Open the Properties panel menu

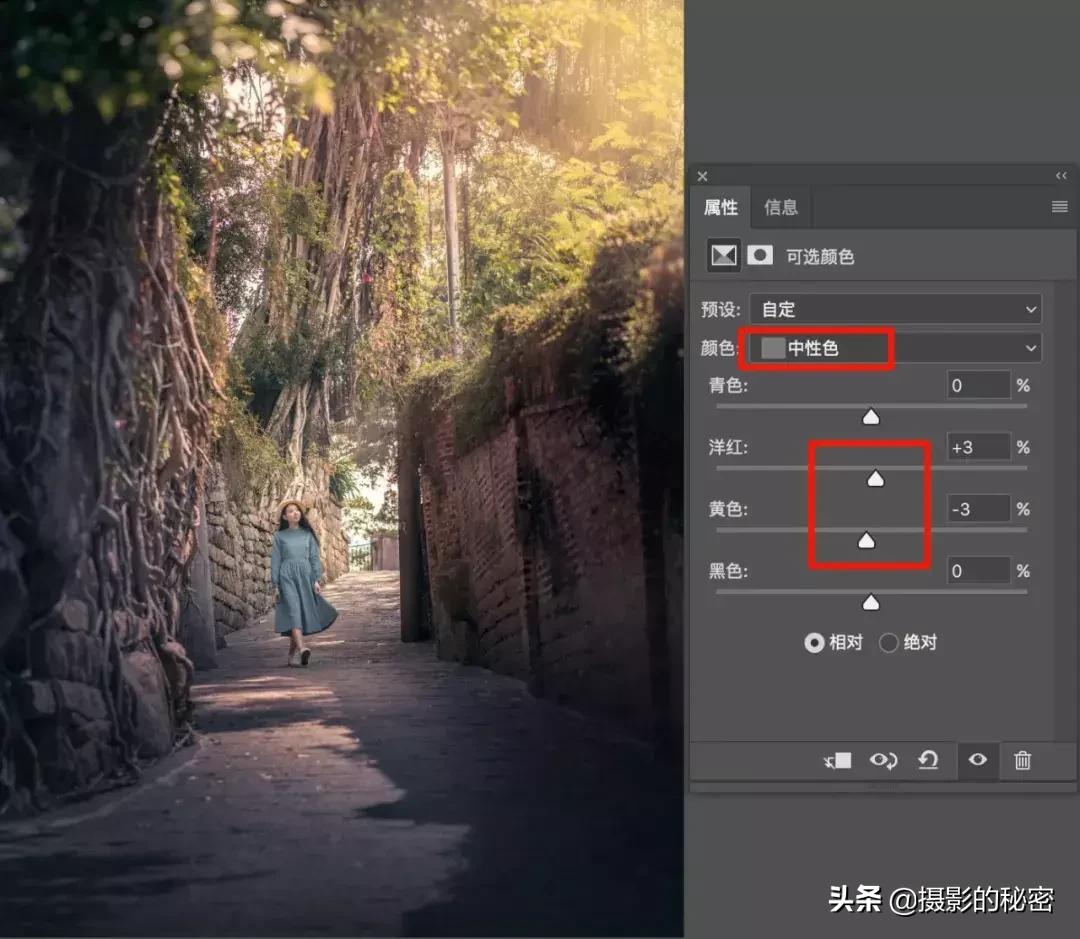[1059, 207]
